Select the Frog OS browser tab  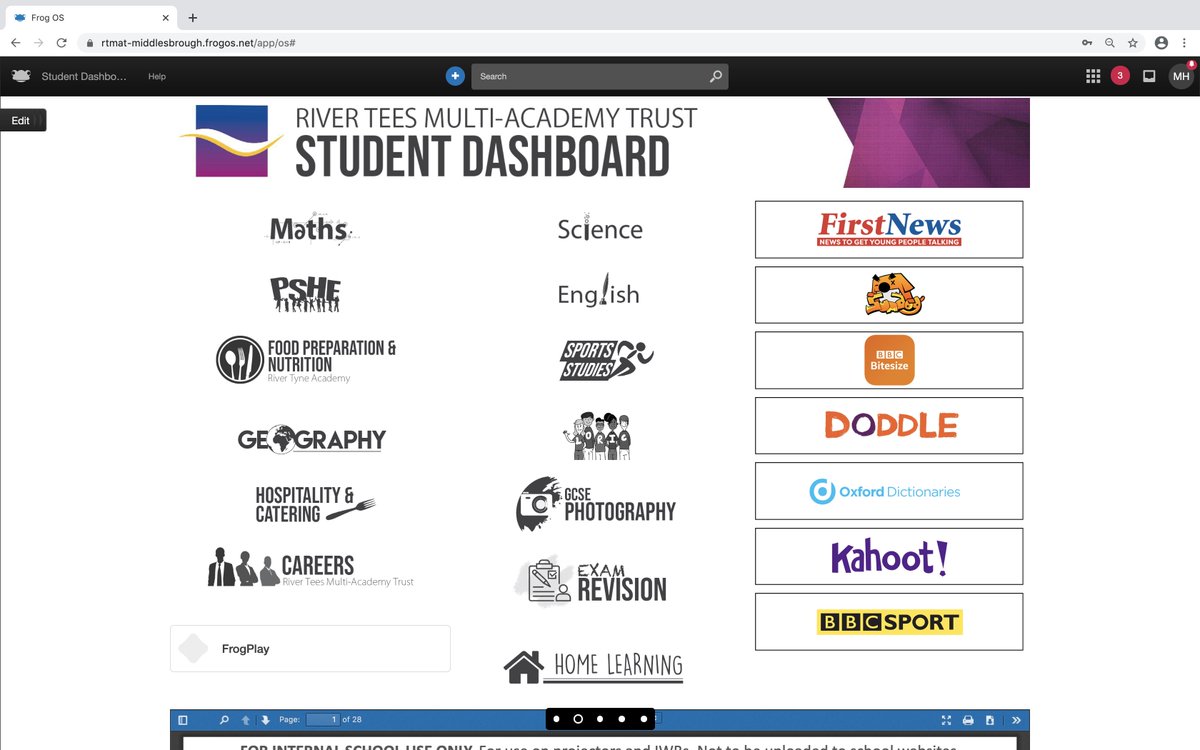tap(90, 18)
